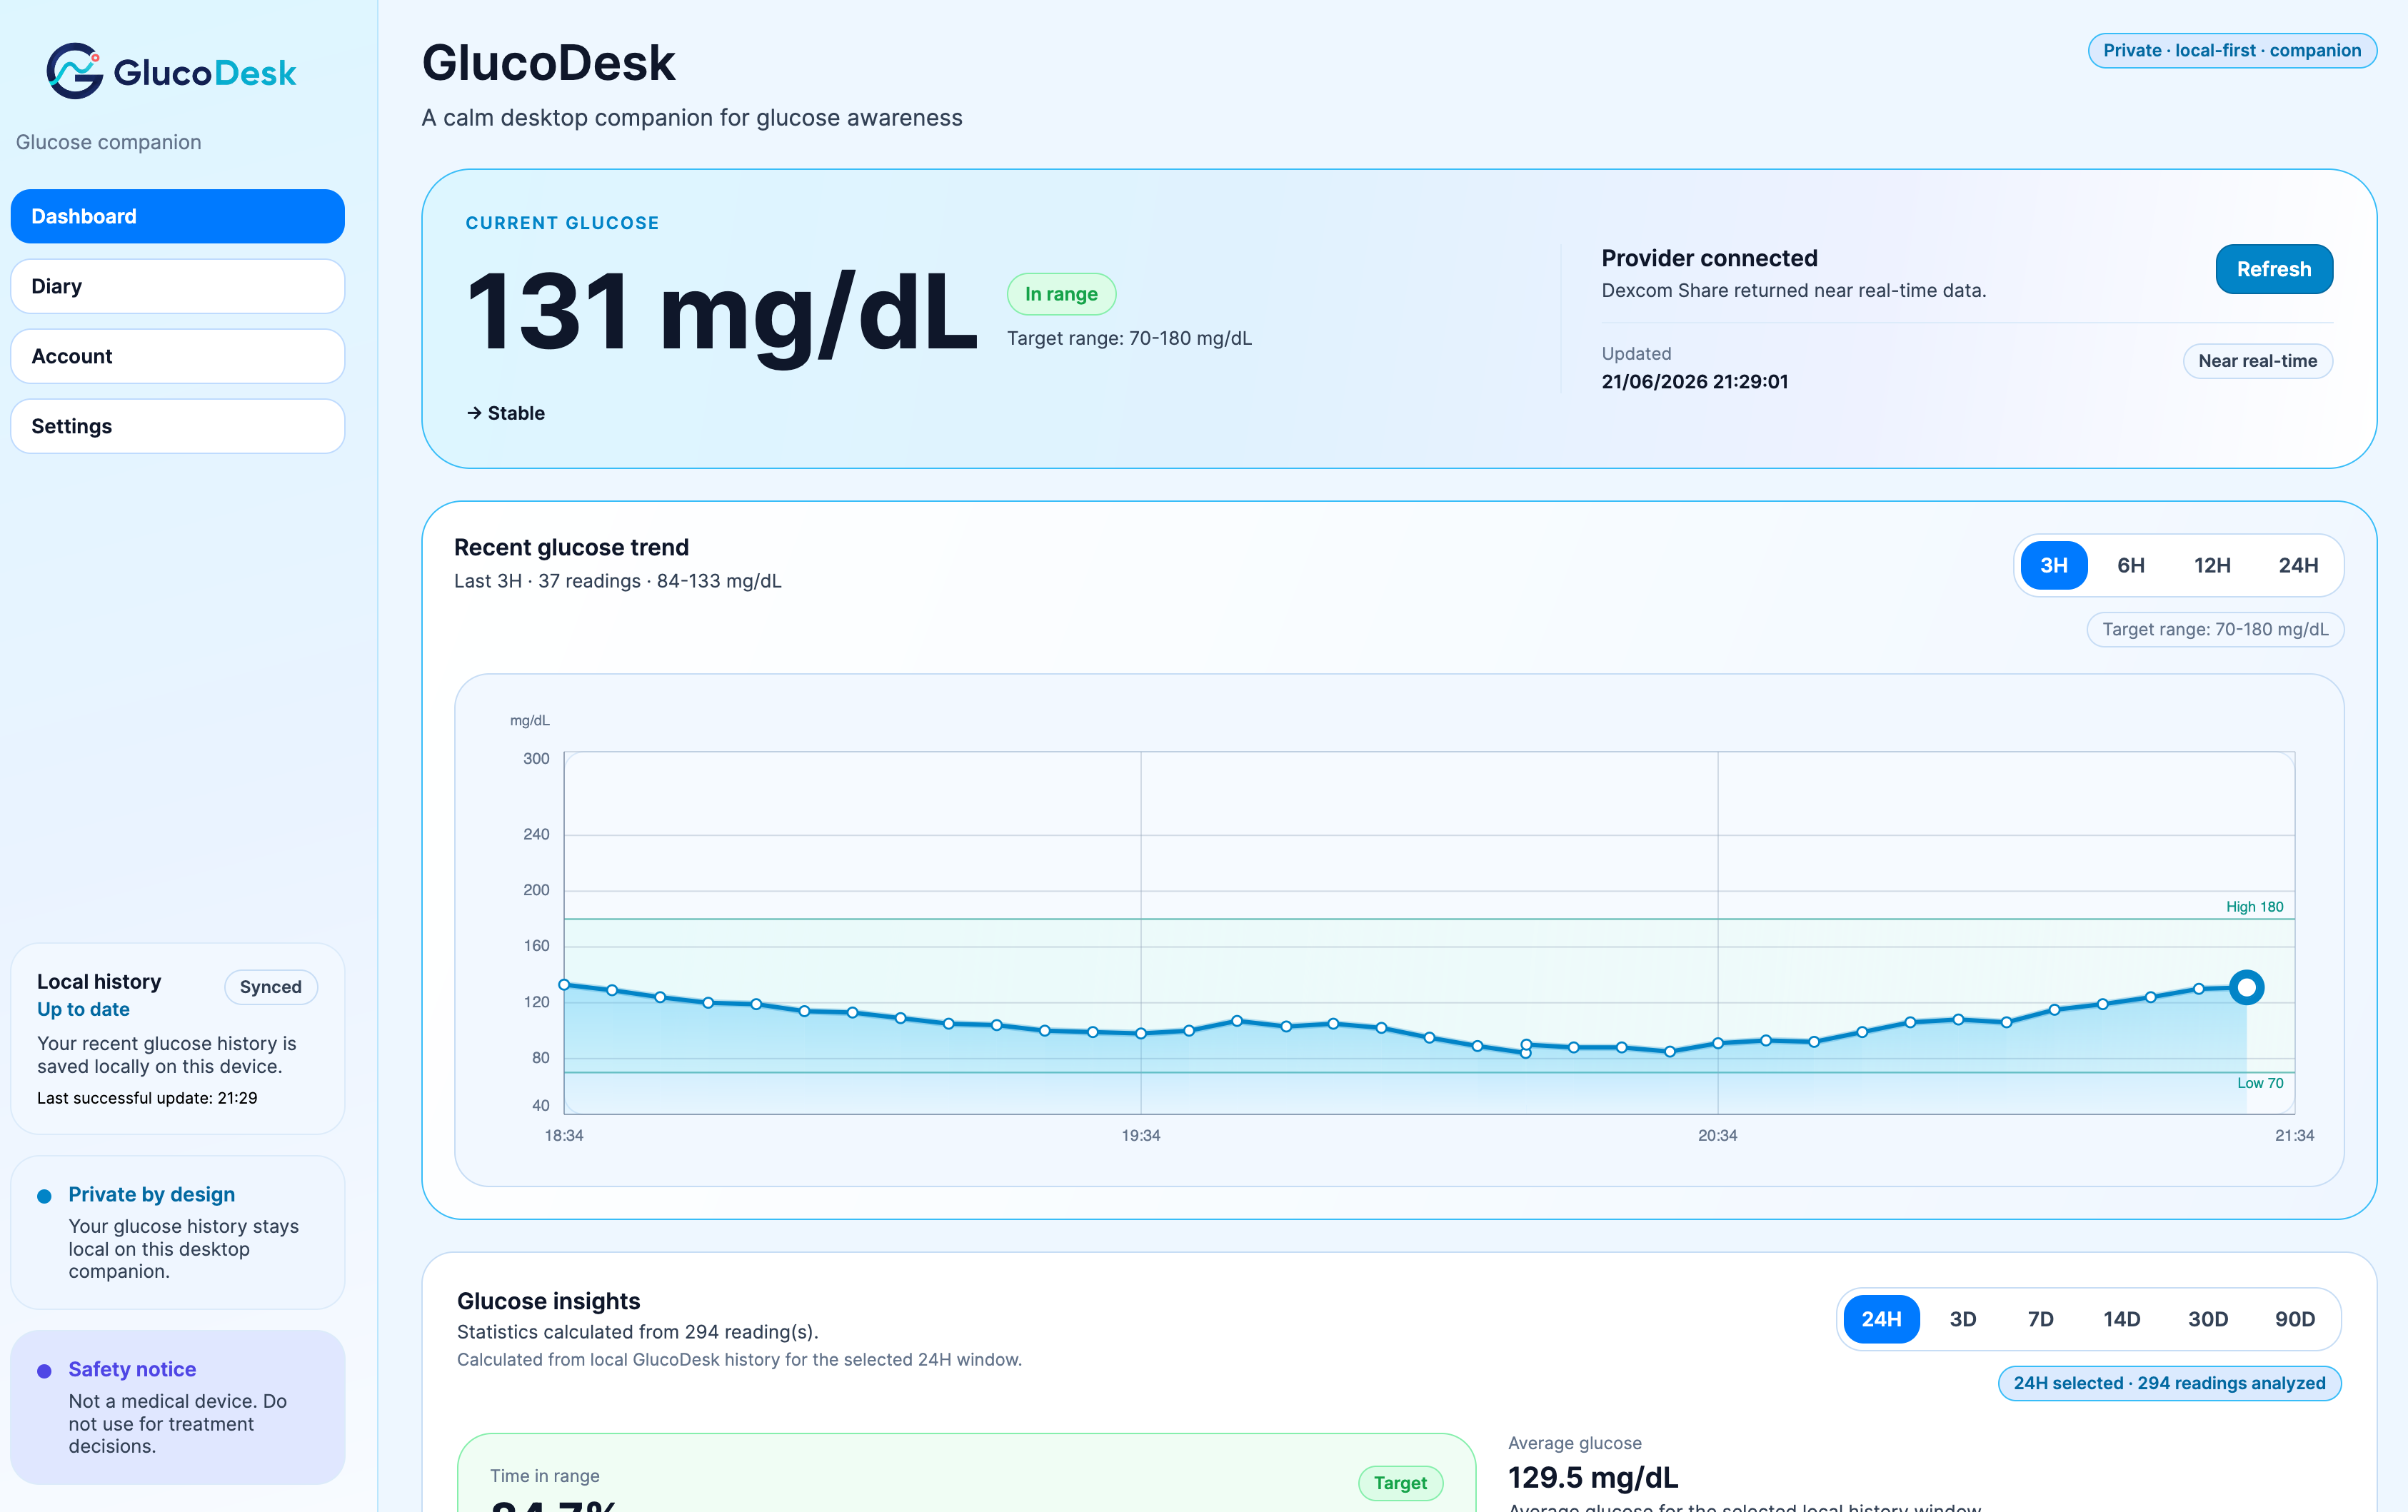Open the Diary section
Screen dimensions: 2408x1512
click(178, 286)
